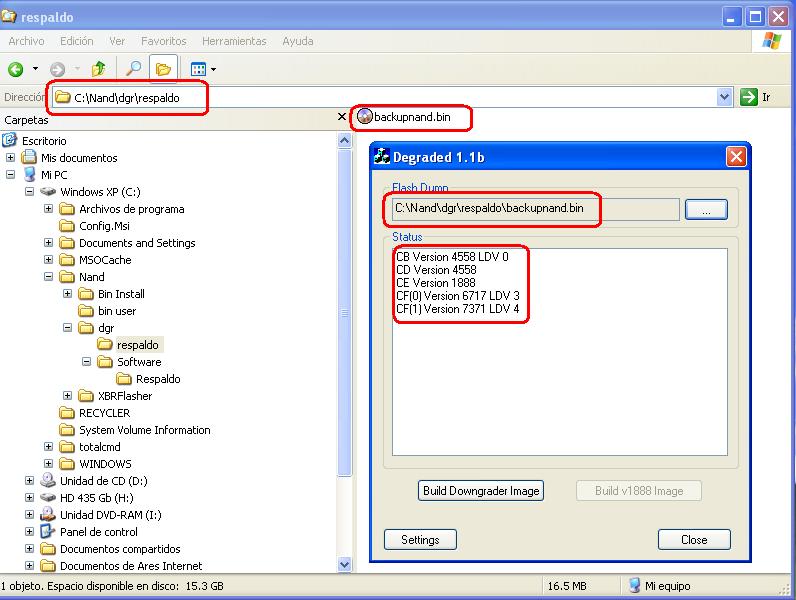The height and width of the screenshot is (600, 796).
Task: Open the Back history dropdown arrow
Action: (x=35, y=69)
